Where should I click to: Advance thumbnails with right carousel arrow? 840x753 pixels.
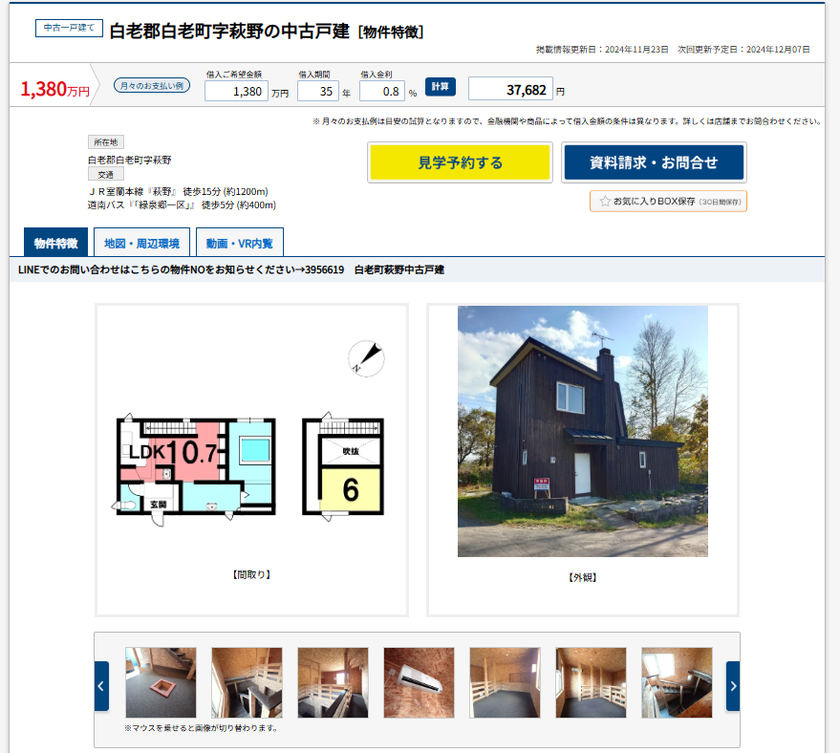(733, 686)
